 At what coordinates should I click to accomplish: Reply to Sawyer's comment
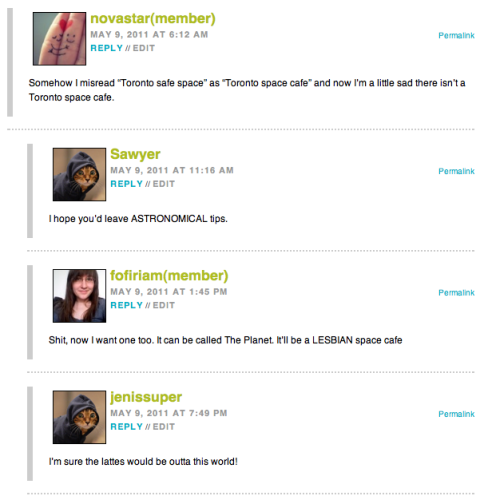(127, 184)
